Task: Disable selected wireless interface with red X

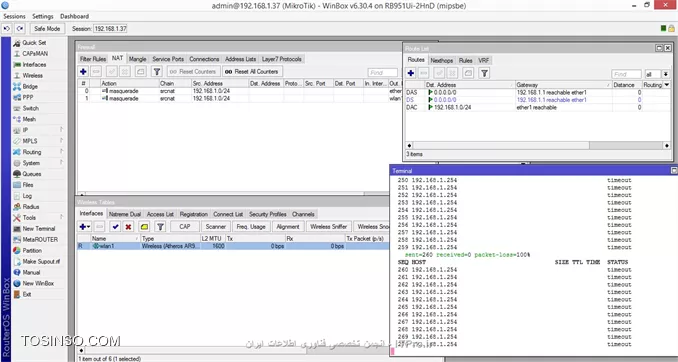Action: pyautogui.click(x=128, y=227)
